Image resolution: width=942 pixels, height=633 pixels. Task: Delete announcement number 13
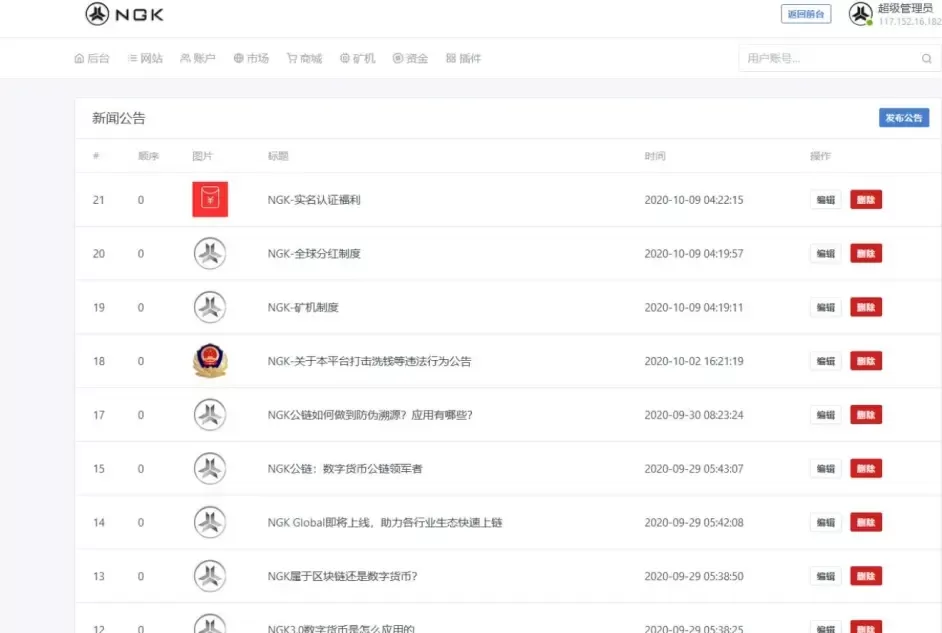tap(866, 576)
